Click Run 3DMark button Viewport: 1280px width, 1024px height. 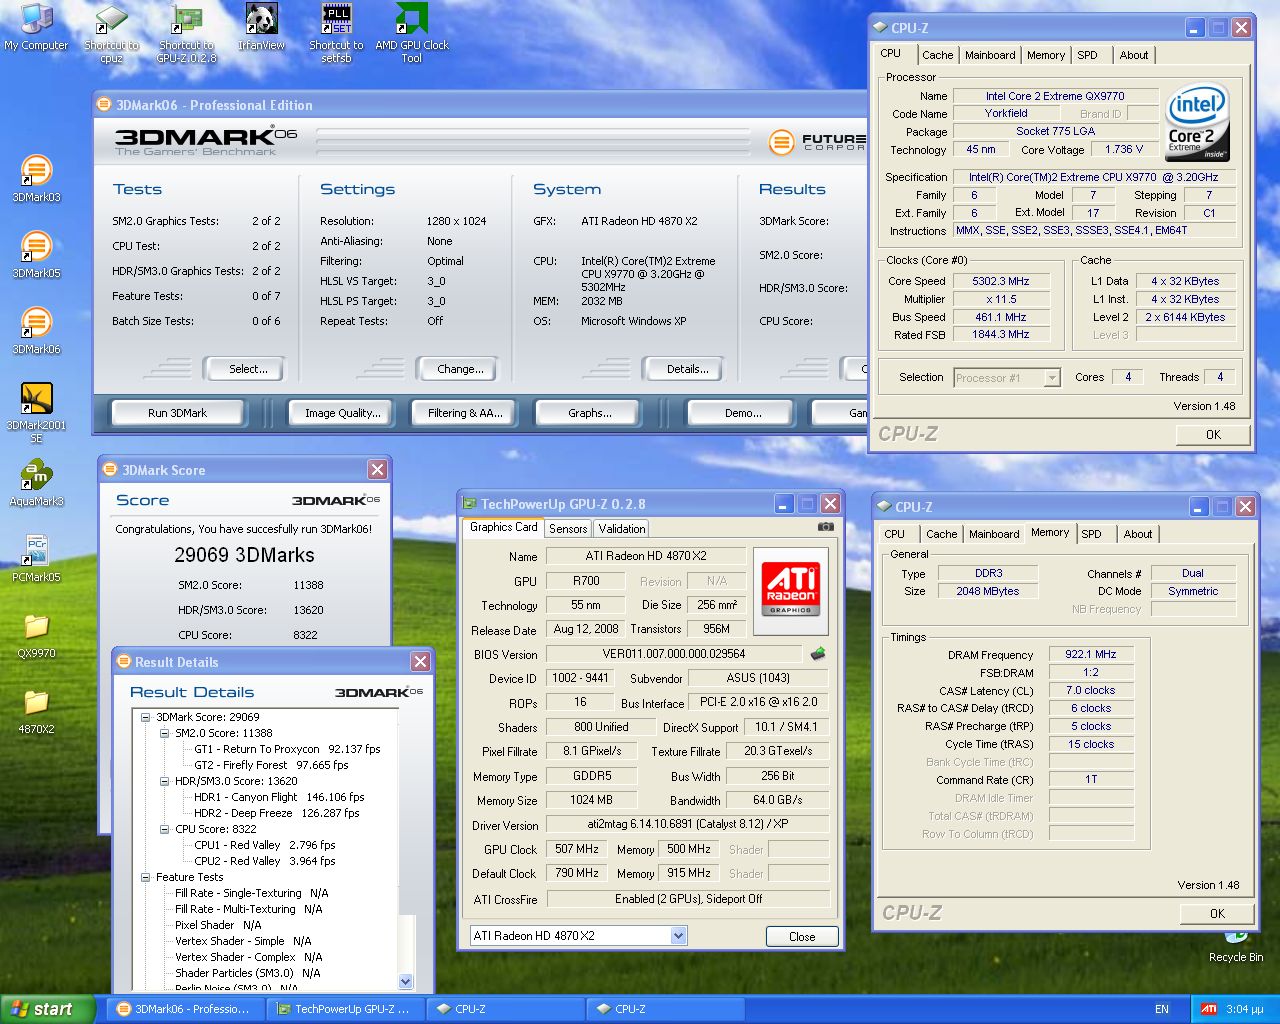[177, 412]
